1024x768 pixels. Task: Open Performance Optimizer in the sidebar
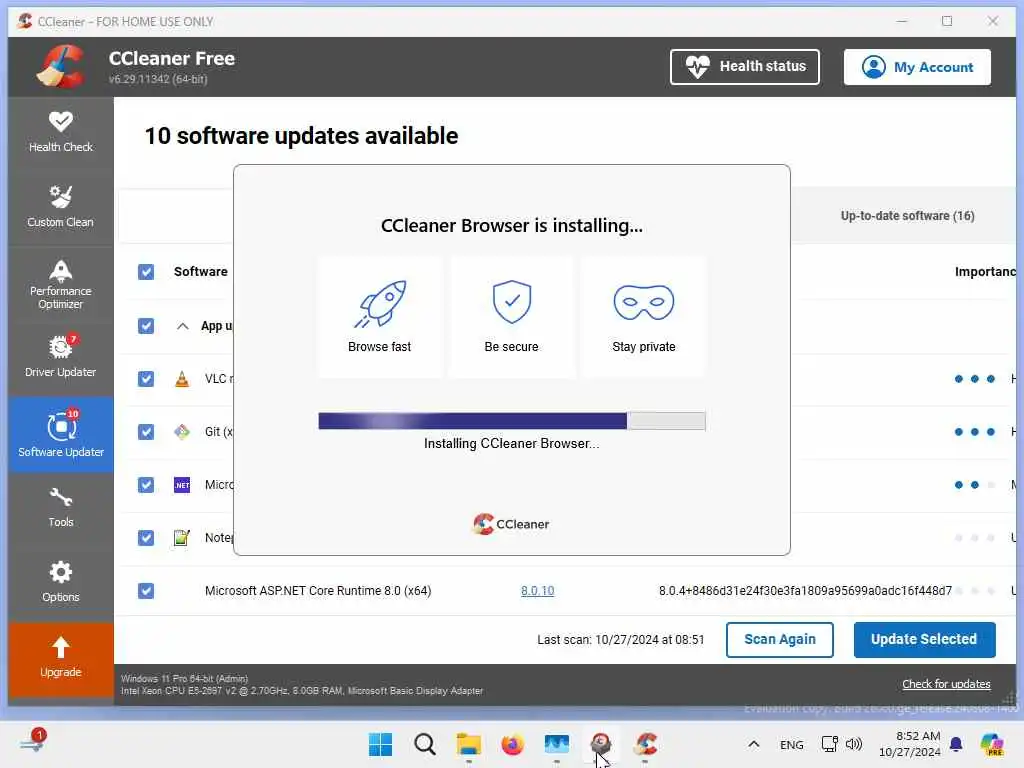click(x=61, y=285)
